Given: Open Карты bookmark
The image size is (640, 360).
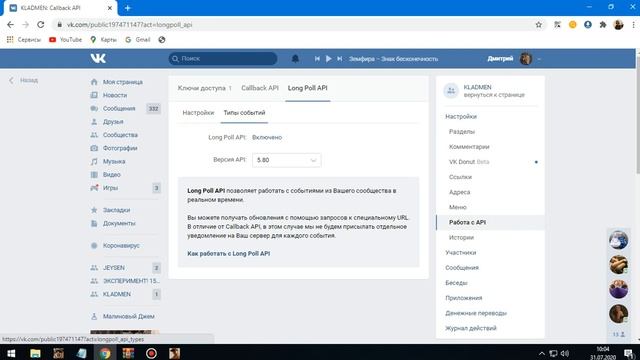Looking at the screenshot, I should [x=104, y=40].
